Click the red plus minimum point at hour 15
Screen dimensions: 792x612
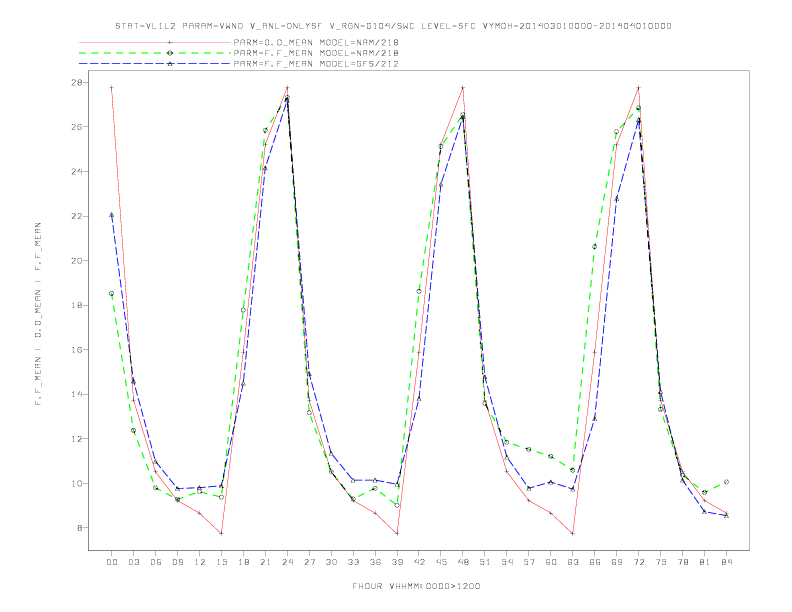[221, 533]
